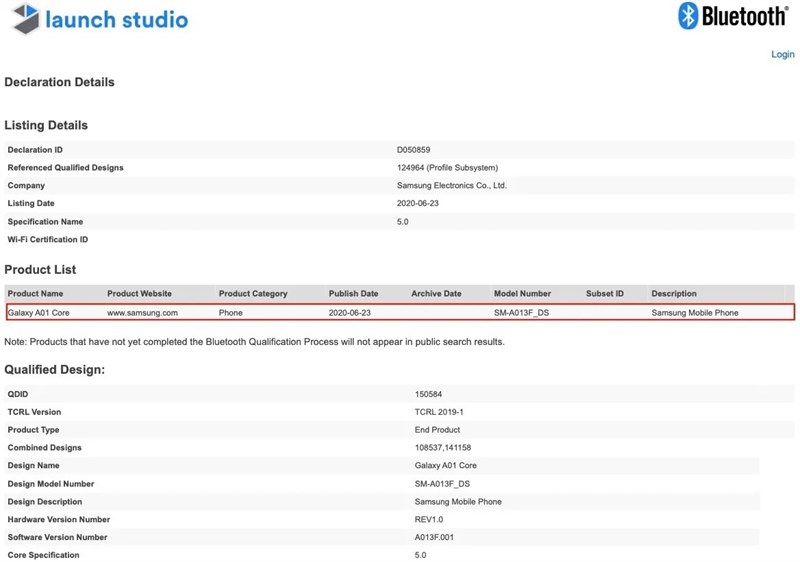Click the Product Category column header

(x=253, y=294)
